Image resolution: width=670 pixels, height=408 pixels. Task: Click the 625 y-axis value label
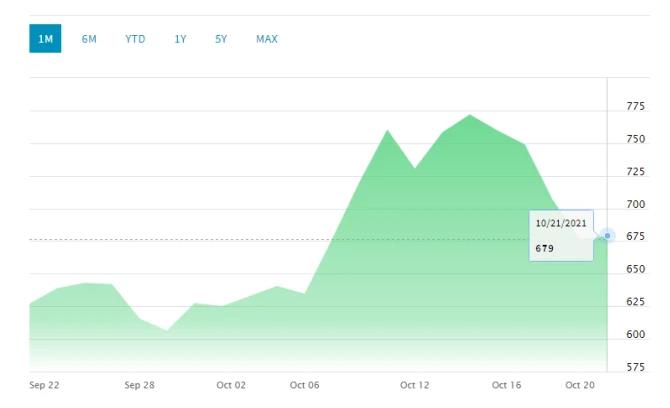(635, 302)
